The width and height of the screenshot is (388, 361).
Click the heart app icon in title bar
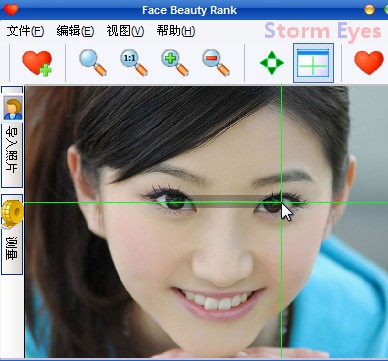11,10
